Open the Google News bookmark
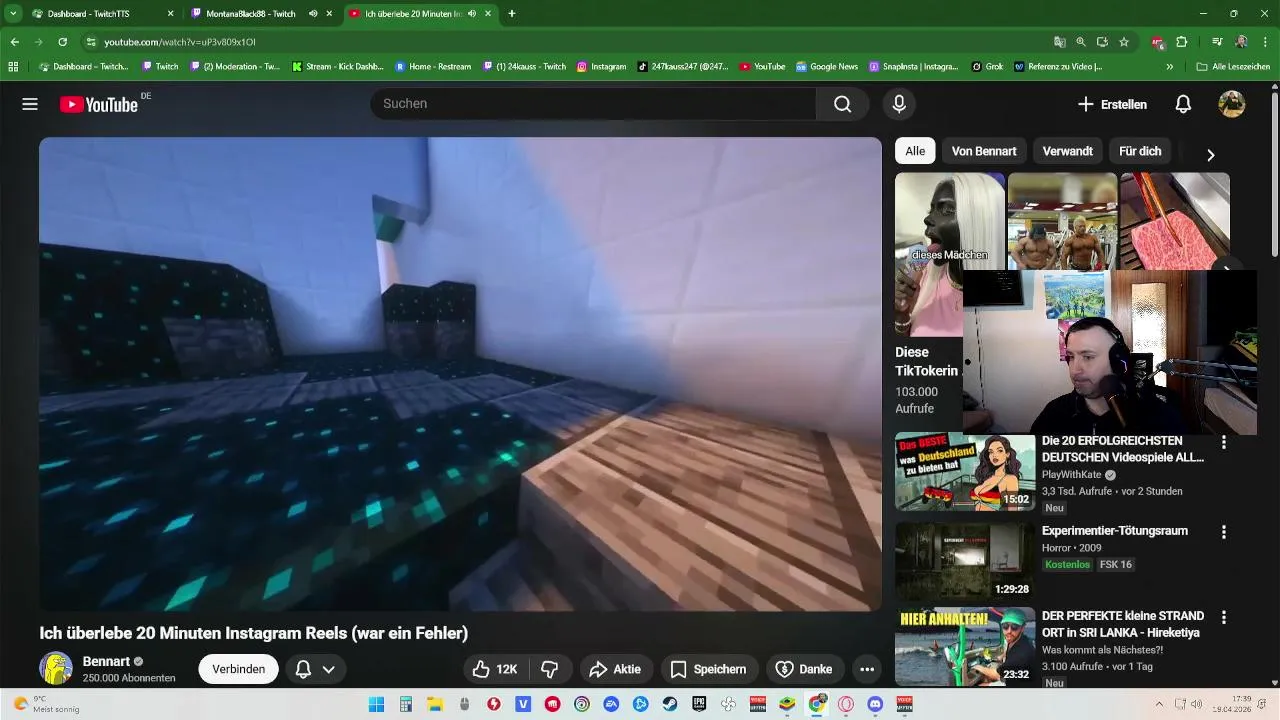The height and width of the screenshot is (720, 1280). pos(827,67)
